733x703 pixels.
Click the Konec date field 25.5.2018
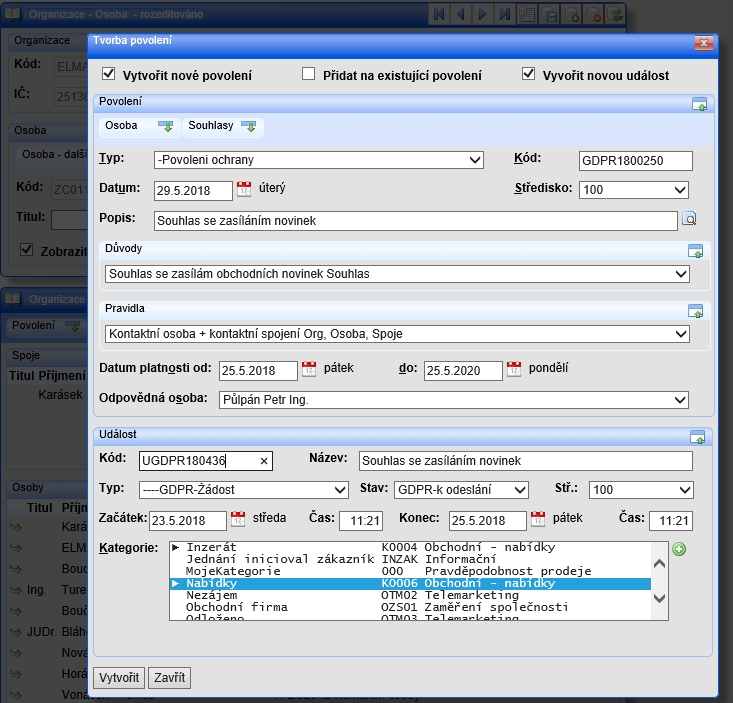(x=488, y=521)
